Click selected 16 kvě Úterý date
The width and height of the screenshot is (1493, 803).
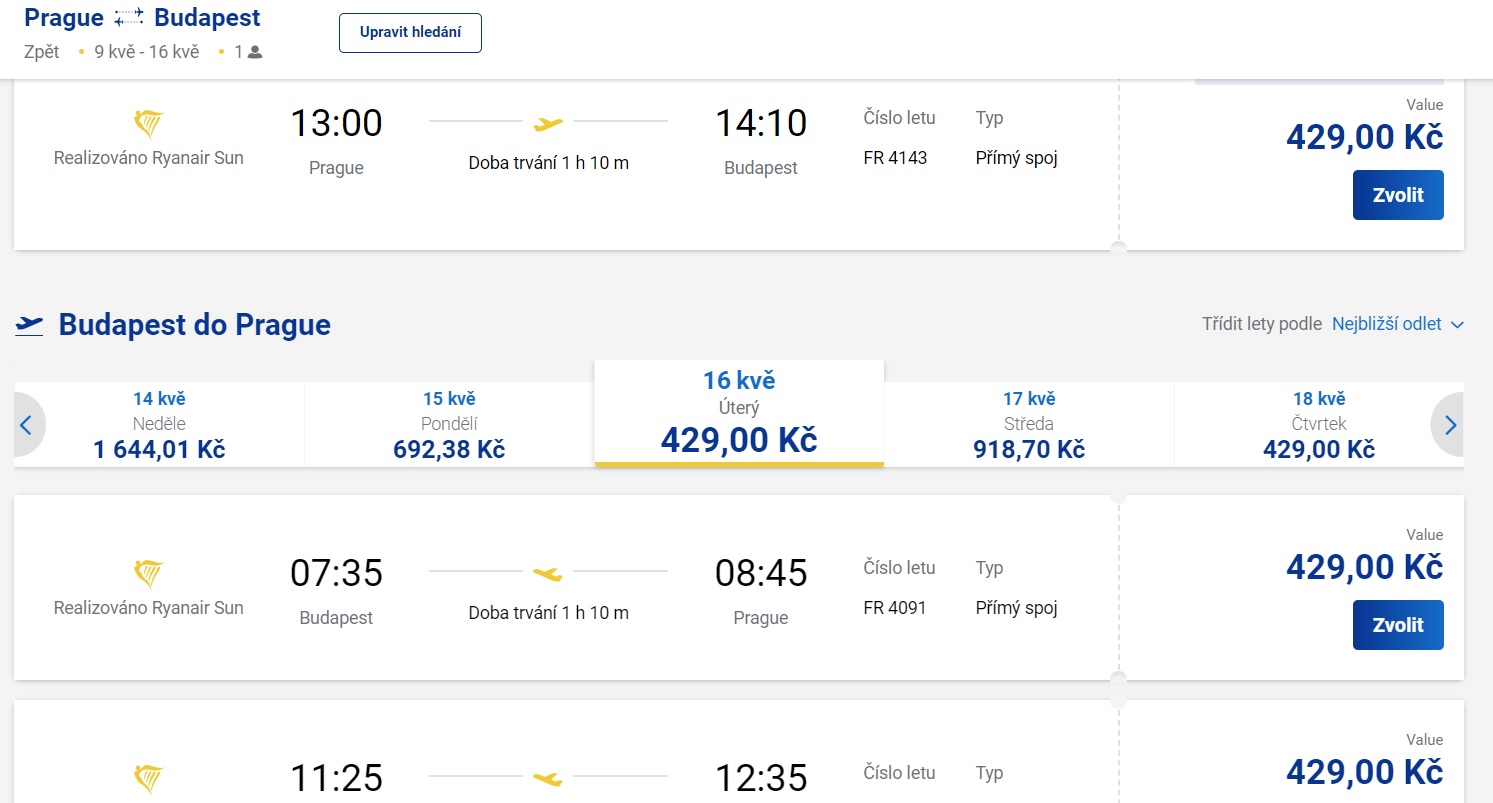(739, 412)
